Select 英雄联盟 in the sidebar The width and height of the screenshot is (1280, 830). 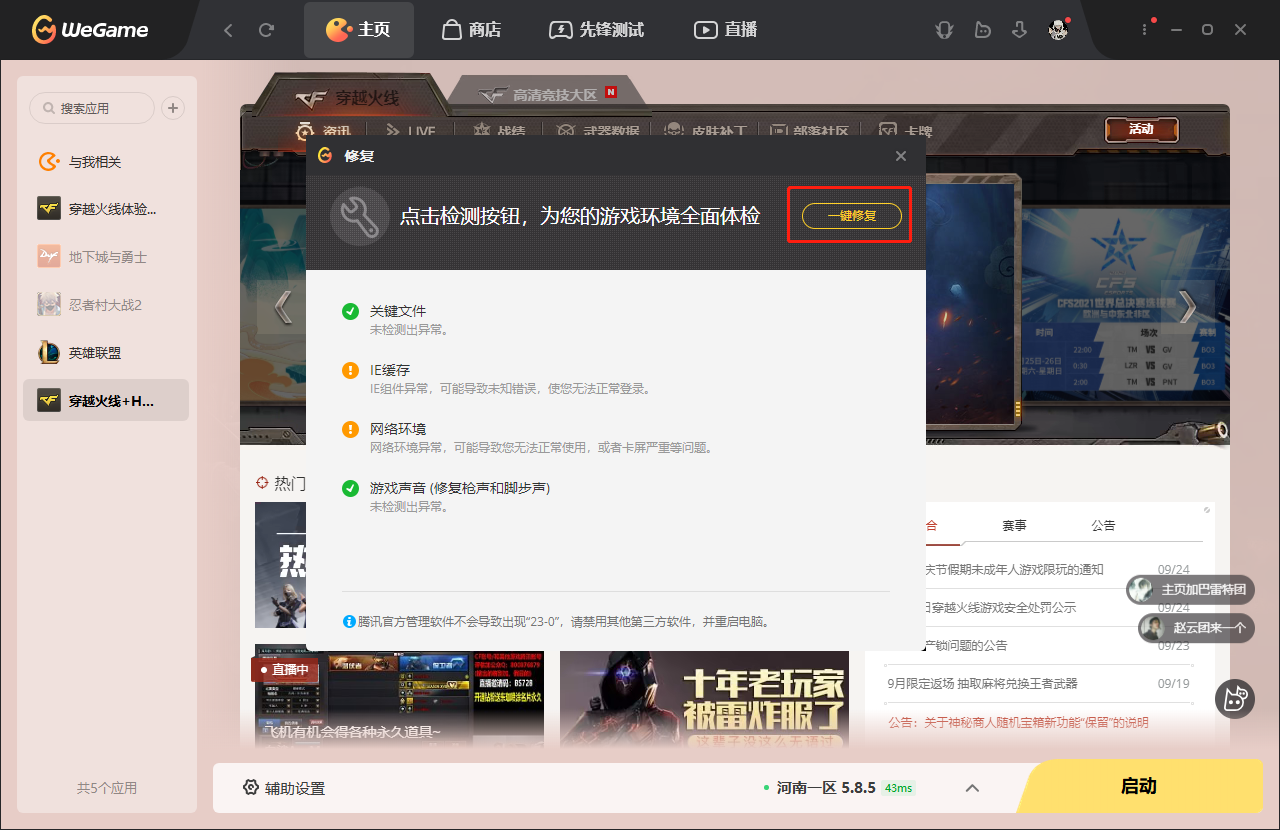coord(106,353)
